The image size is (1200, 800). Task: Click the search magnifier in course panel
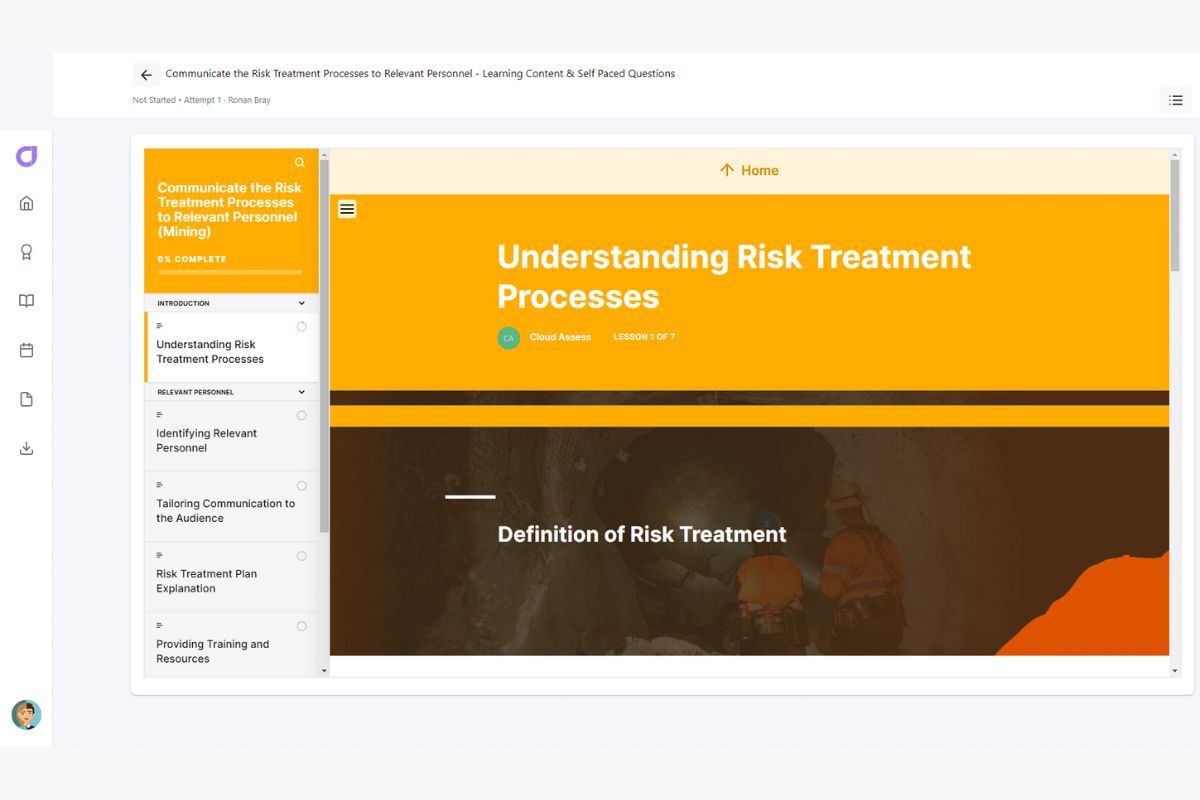(x=300, y=162)
